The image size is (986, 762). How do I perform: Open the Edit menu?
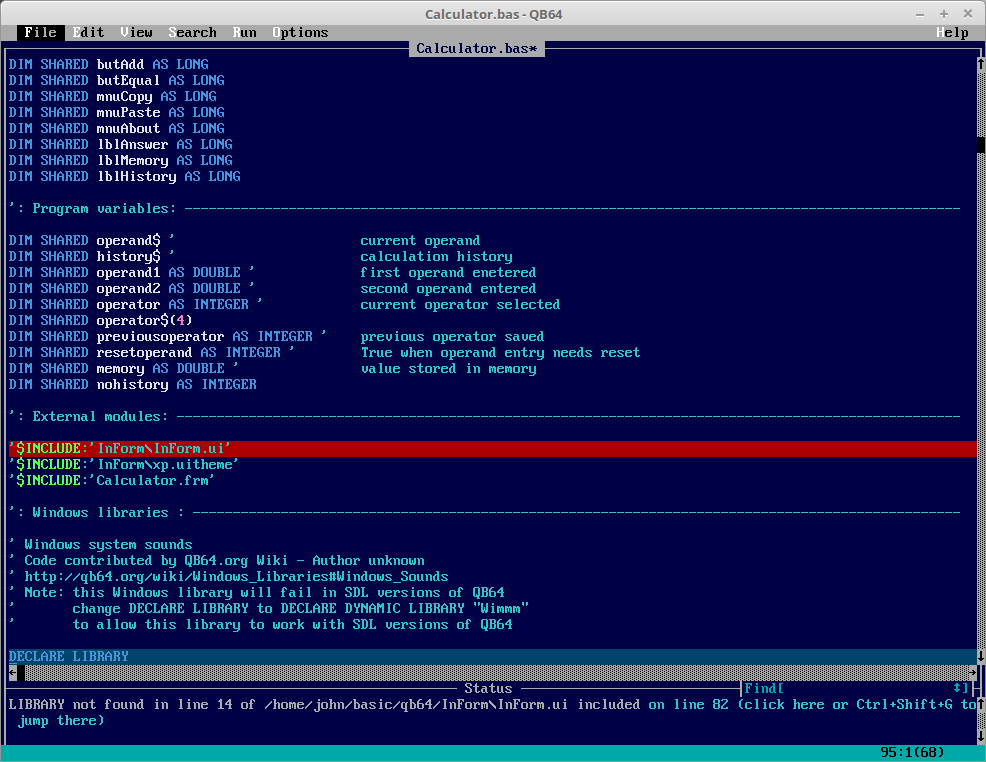coord(88,32)
